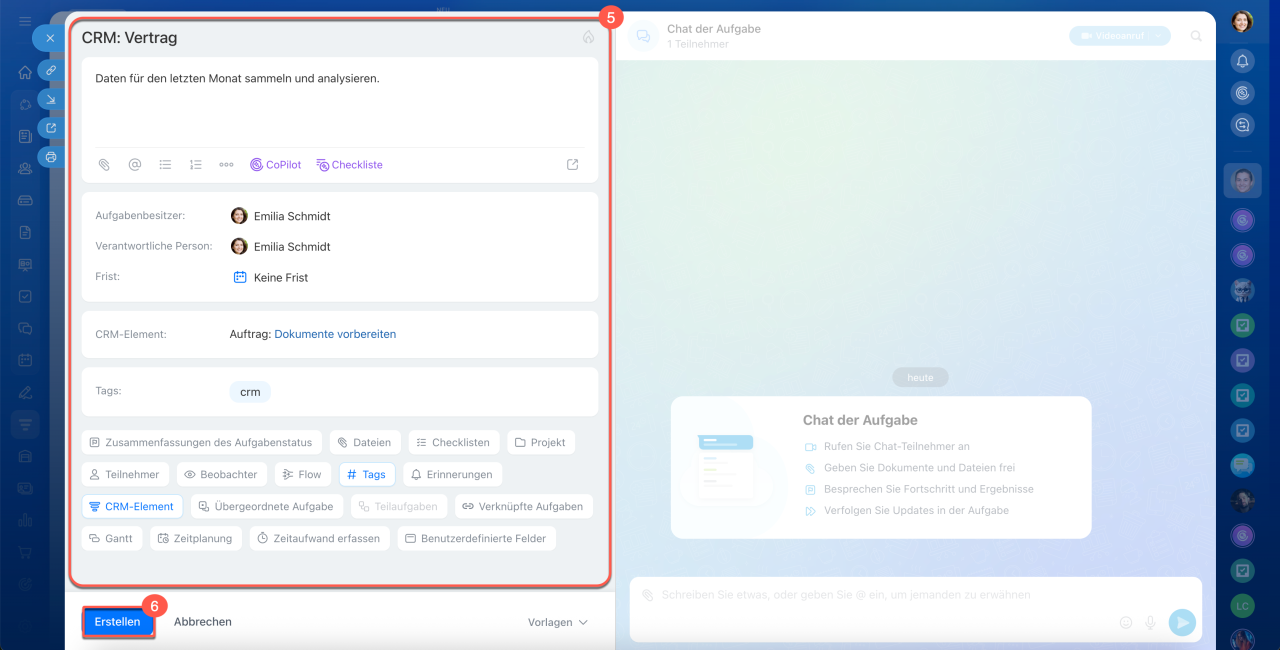Add the Projekt section
1280x650 pixels.
point(541,442)
